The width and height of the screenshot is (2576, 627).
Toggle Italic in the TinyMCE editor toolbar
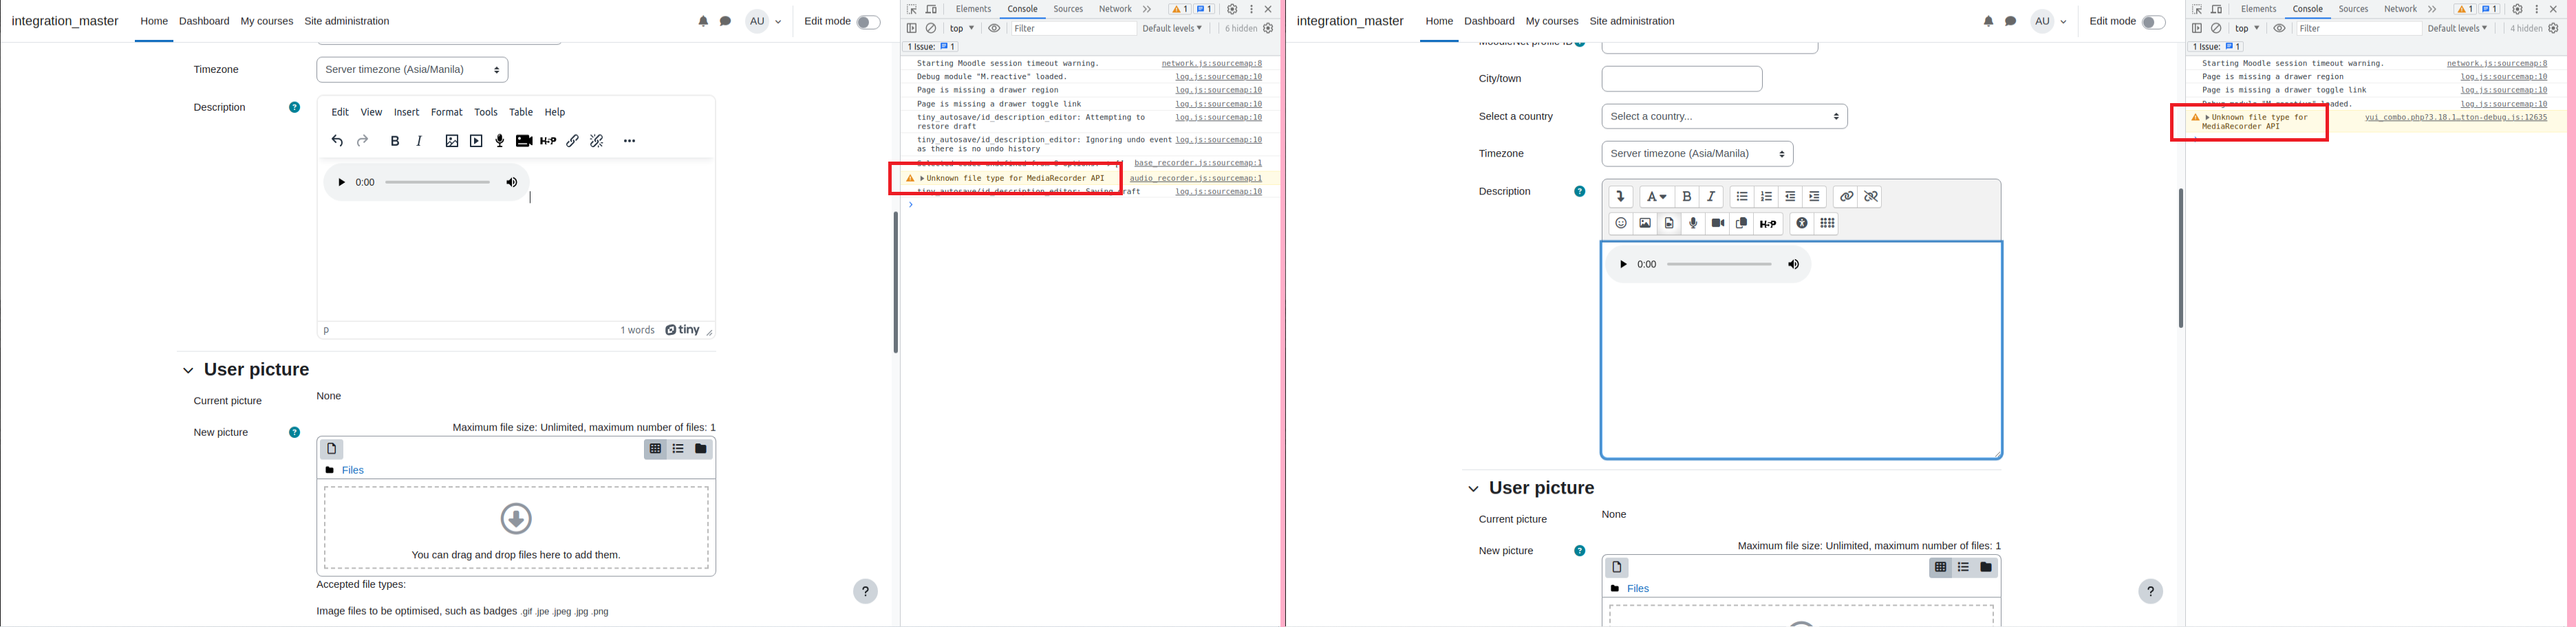(x=420, y=141)
